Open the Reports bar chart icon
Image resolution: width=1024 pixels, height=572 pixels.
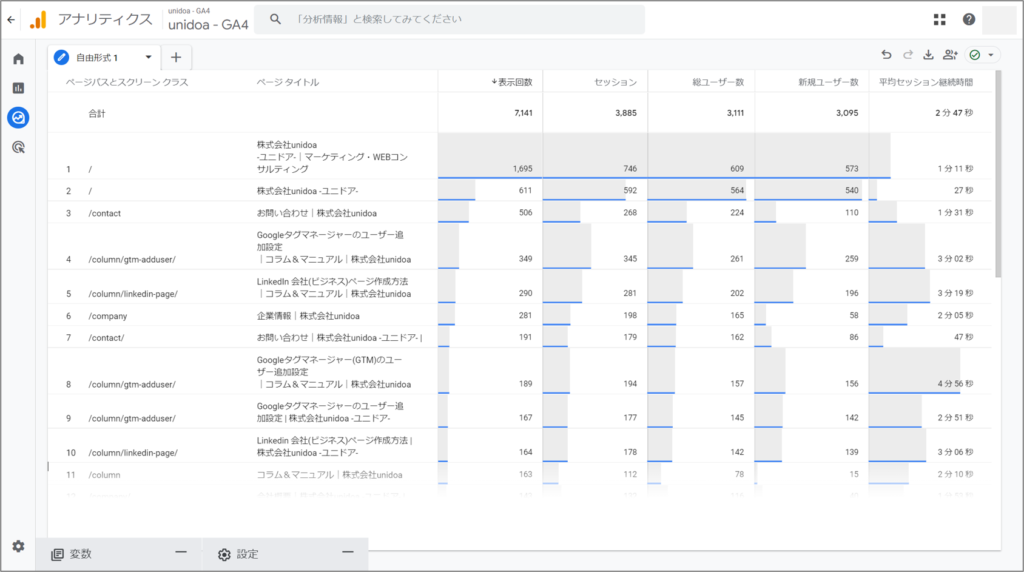[18, 88]
